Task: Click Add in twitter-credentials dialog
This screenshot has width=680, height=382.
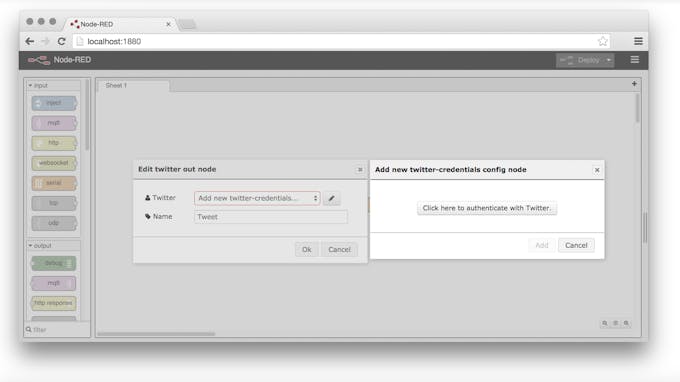Action: click(542, 245)
